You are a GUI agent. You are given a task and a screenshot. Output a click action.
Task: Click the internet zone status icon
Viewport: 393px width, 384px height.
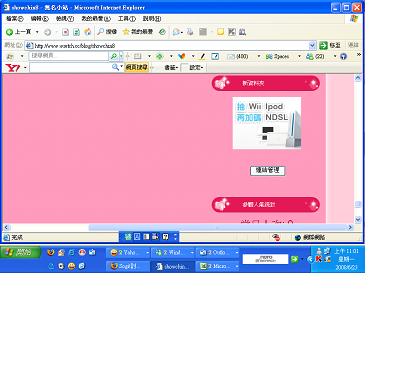[x=311, y=237]
